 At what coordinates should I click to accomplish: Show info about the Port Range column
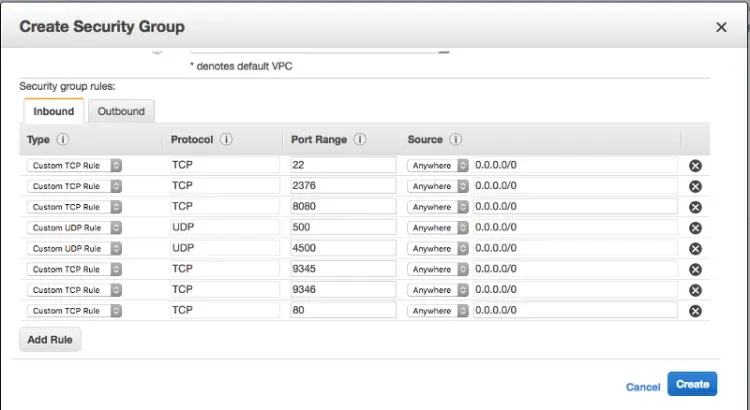click(360, 140)
